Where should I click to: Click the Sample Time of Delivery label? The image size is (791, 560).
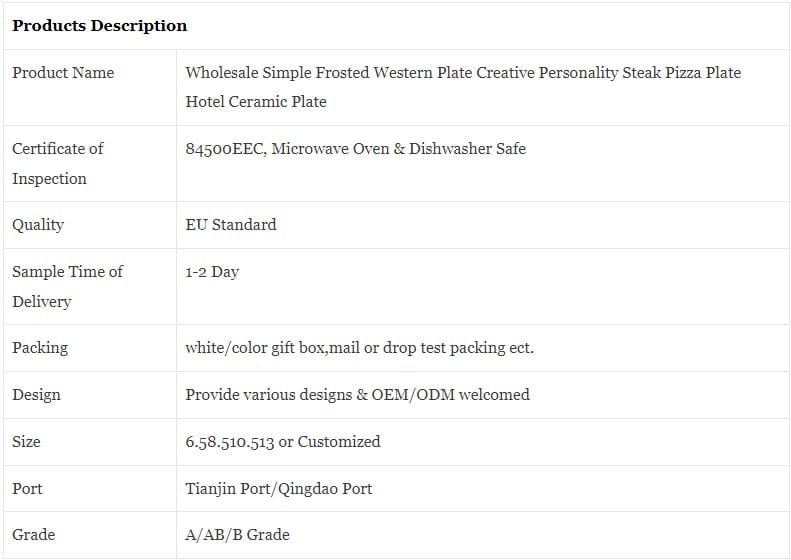click(67, 287)
